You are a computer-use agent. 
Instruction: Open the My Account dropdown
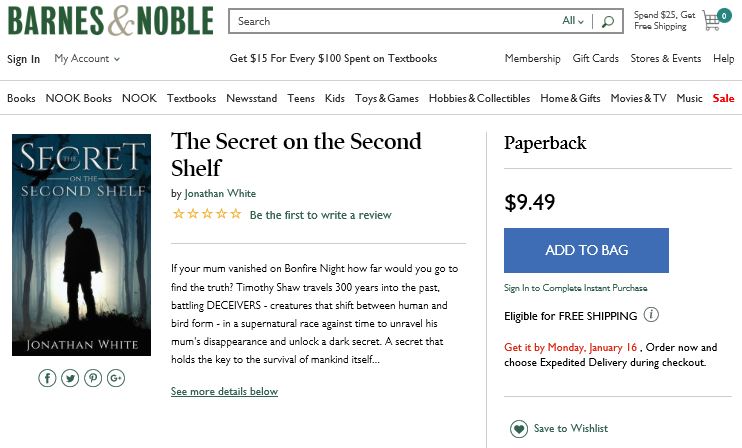click(x=87, y=59)
